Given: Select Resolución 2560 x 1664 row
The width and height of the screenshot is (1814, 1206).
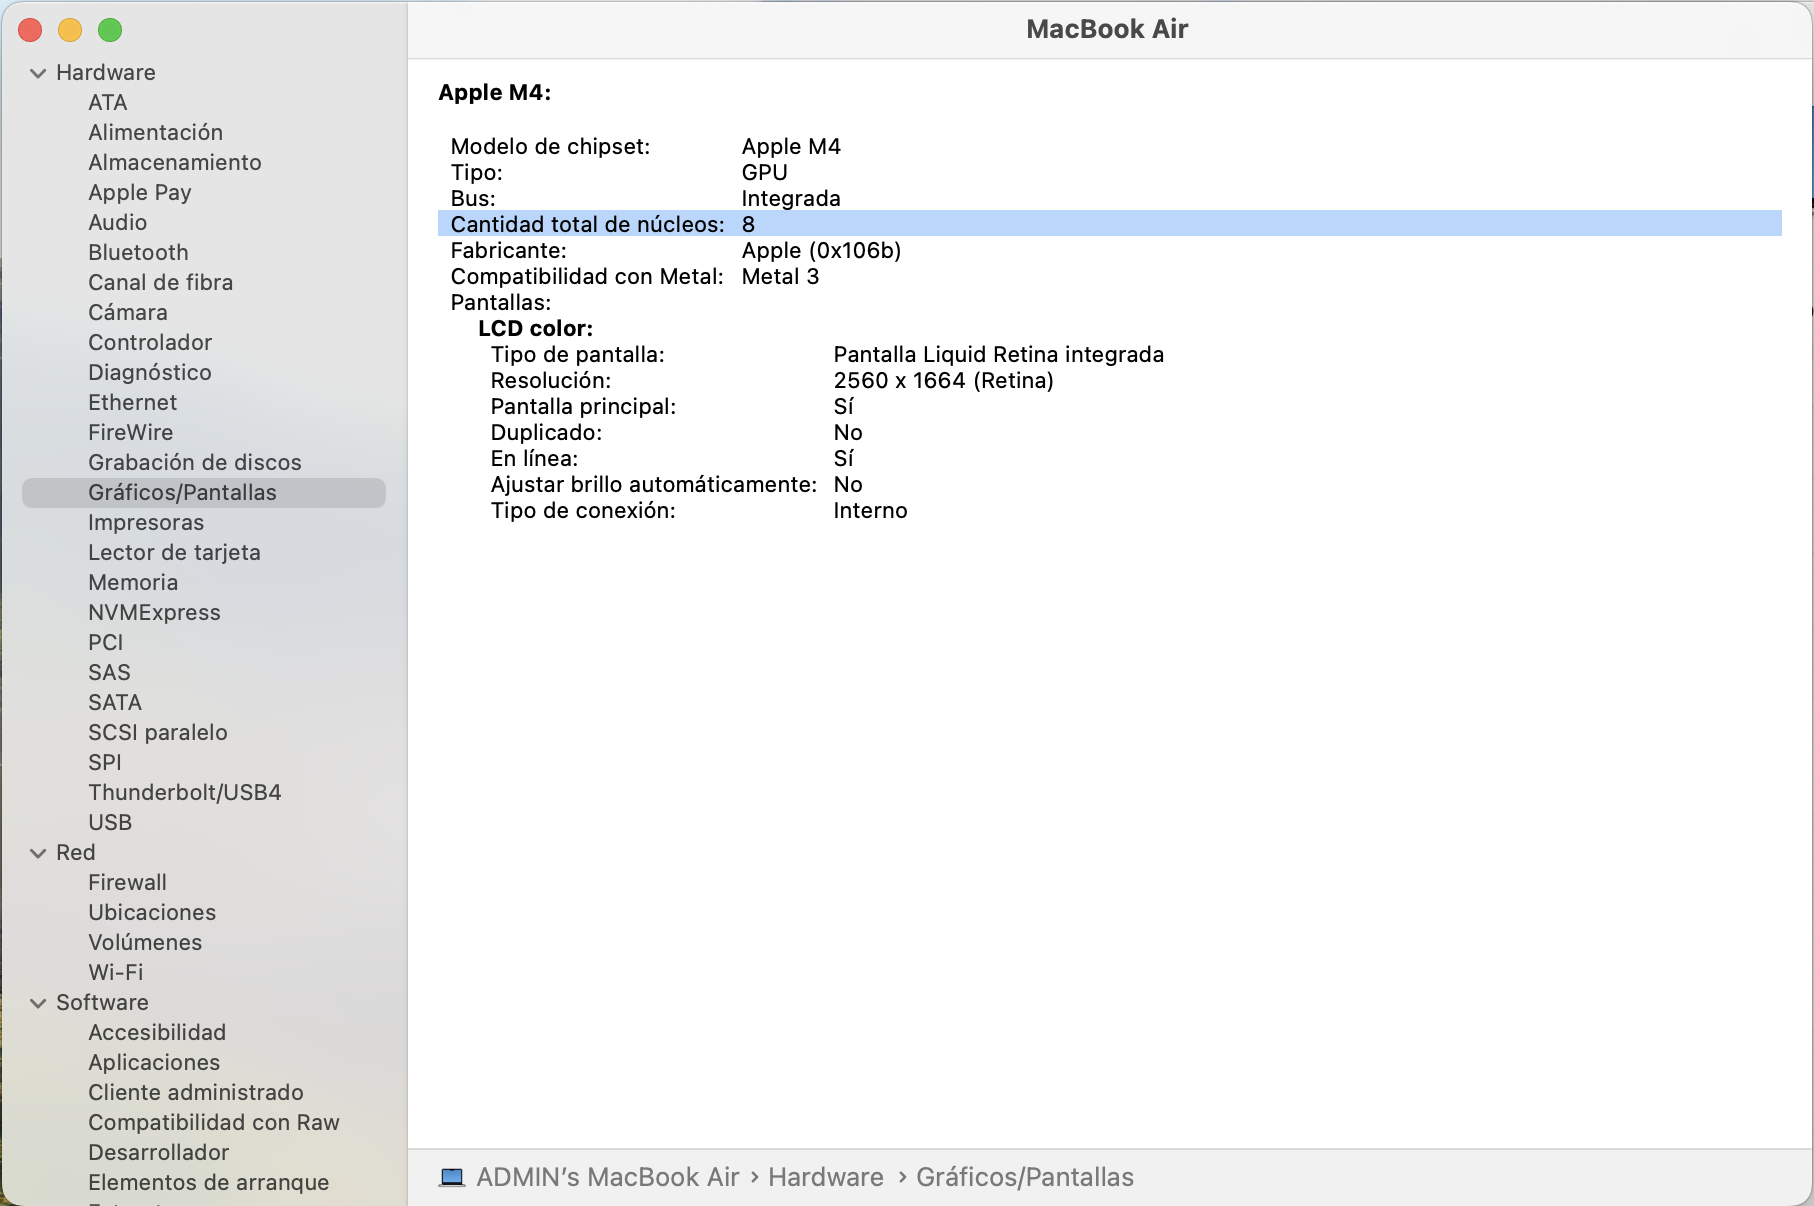Looking at the screenshot, I should (1110, 380).
